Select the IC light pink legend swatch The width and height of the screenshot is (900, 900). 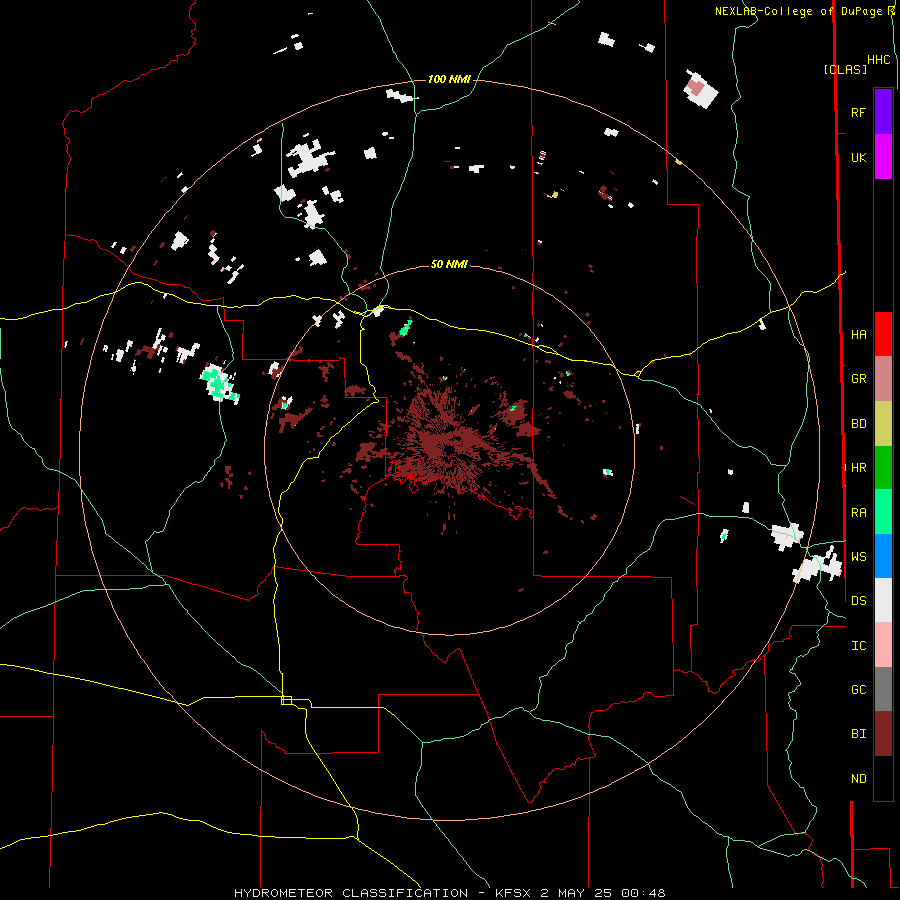coord(883,645)
